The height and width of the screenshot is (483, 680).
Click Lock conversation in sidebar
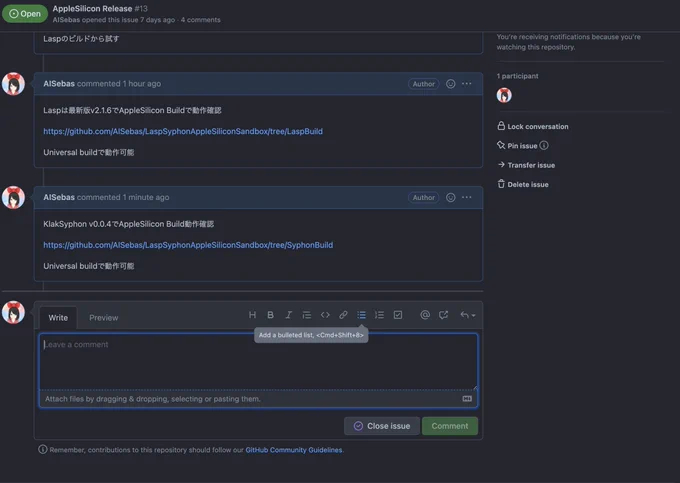coord(533,126)
